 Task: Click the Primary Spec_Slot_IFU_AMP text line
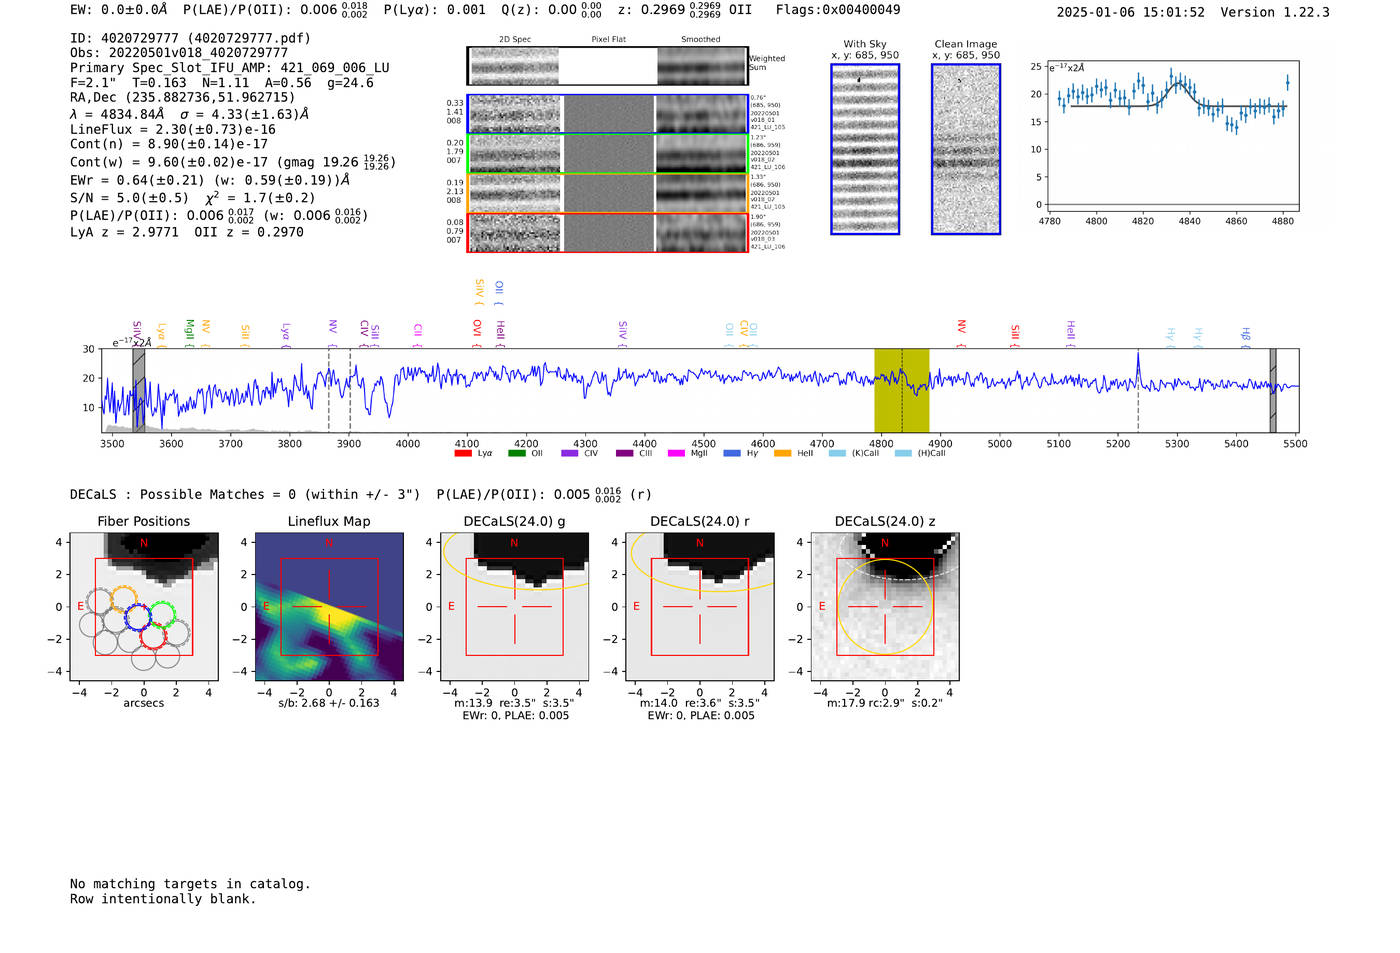coord(230,68)
